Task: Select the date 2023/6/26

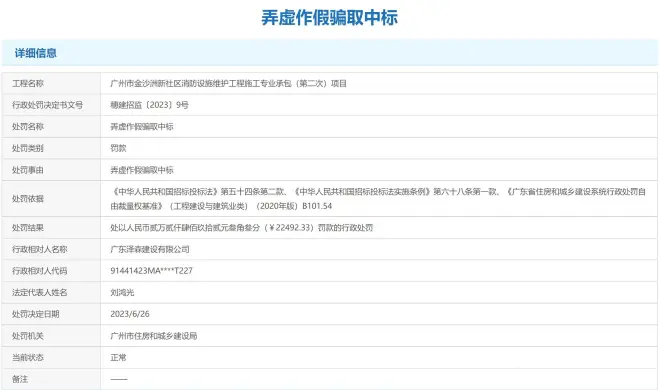Action: tap(130, 314)
